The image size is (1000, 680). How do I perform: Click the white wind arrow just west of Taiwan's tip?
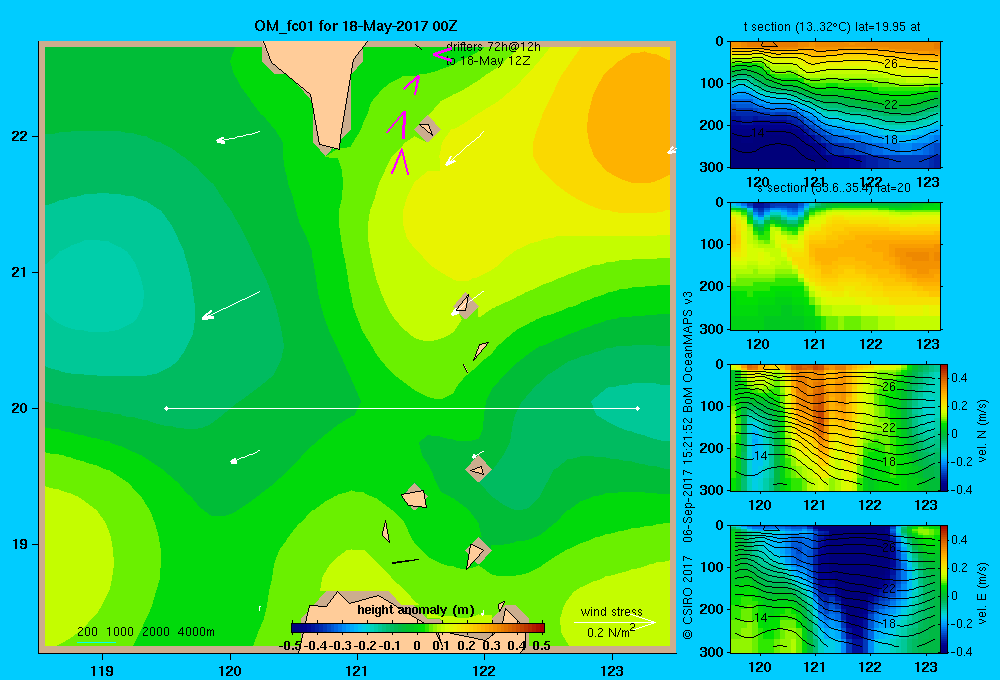coord(238,137)
